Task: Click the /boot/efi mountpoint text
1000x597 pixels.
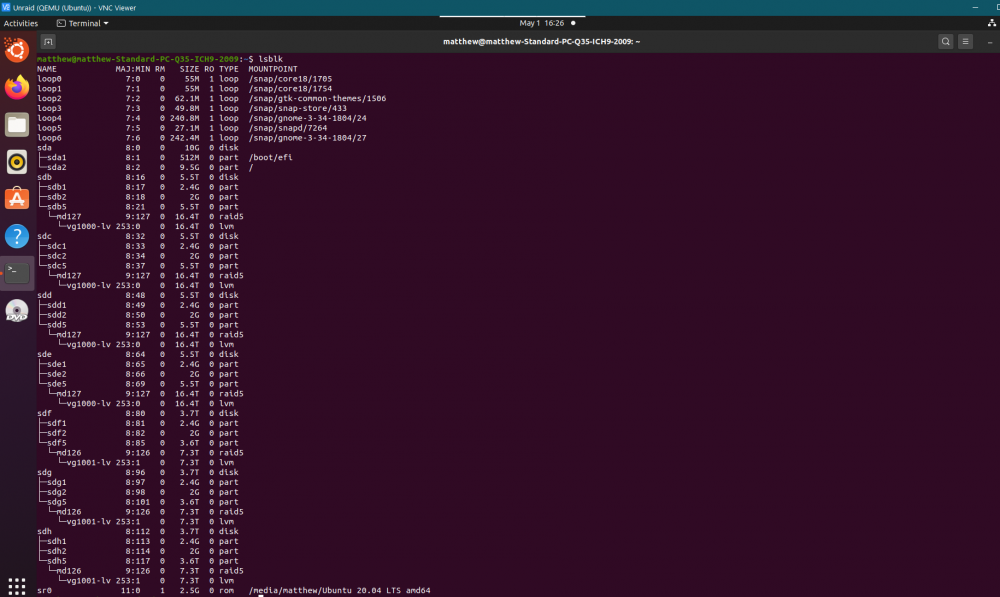Action: pyautogui.click(x=270, y=158)
